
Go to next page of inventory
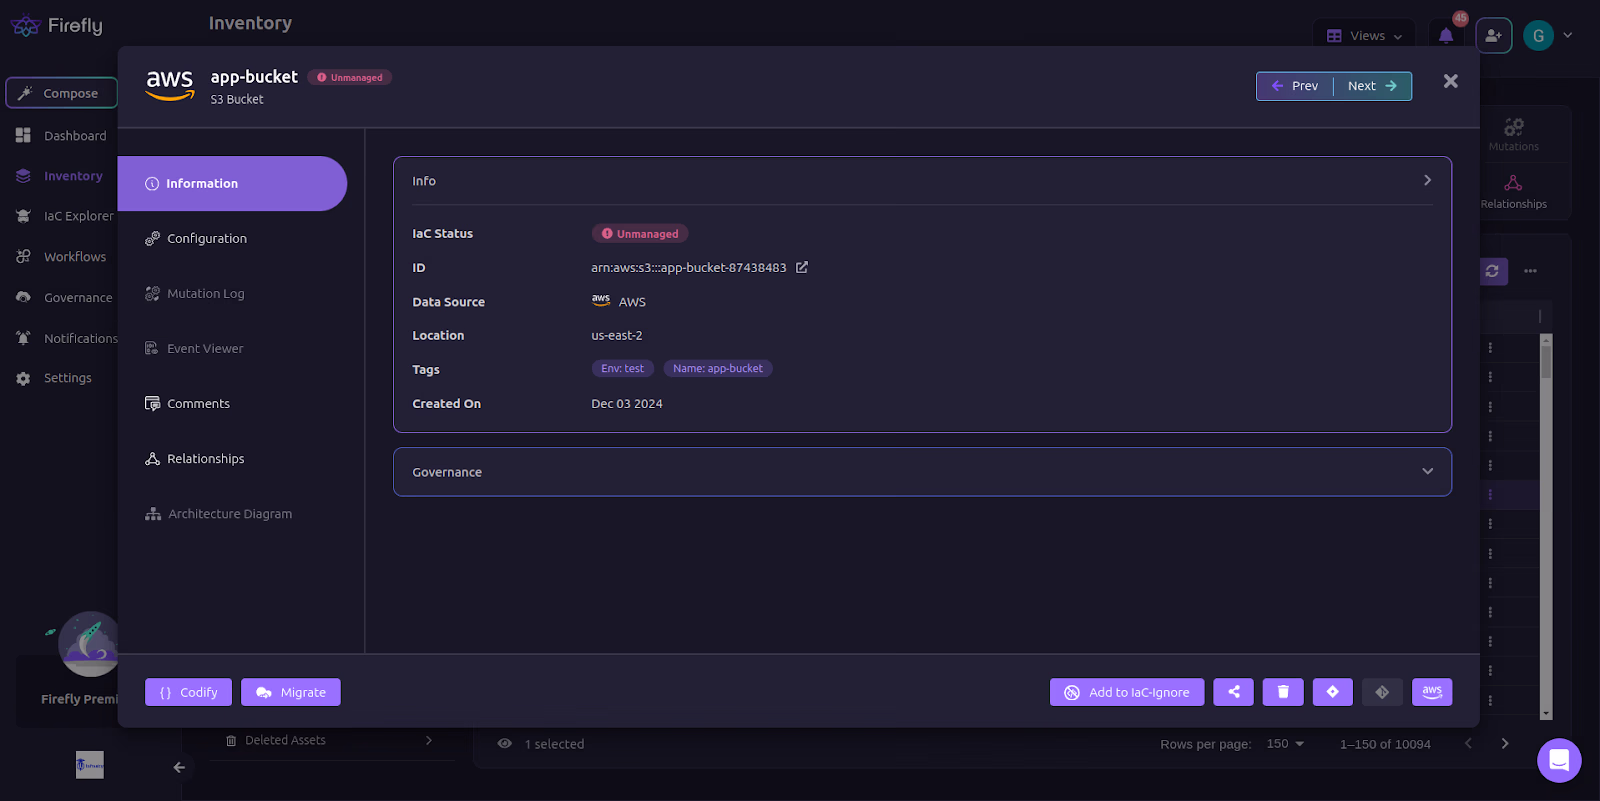(1505, 744)
